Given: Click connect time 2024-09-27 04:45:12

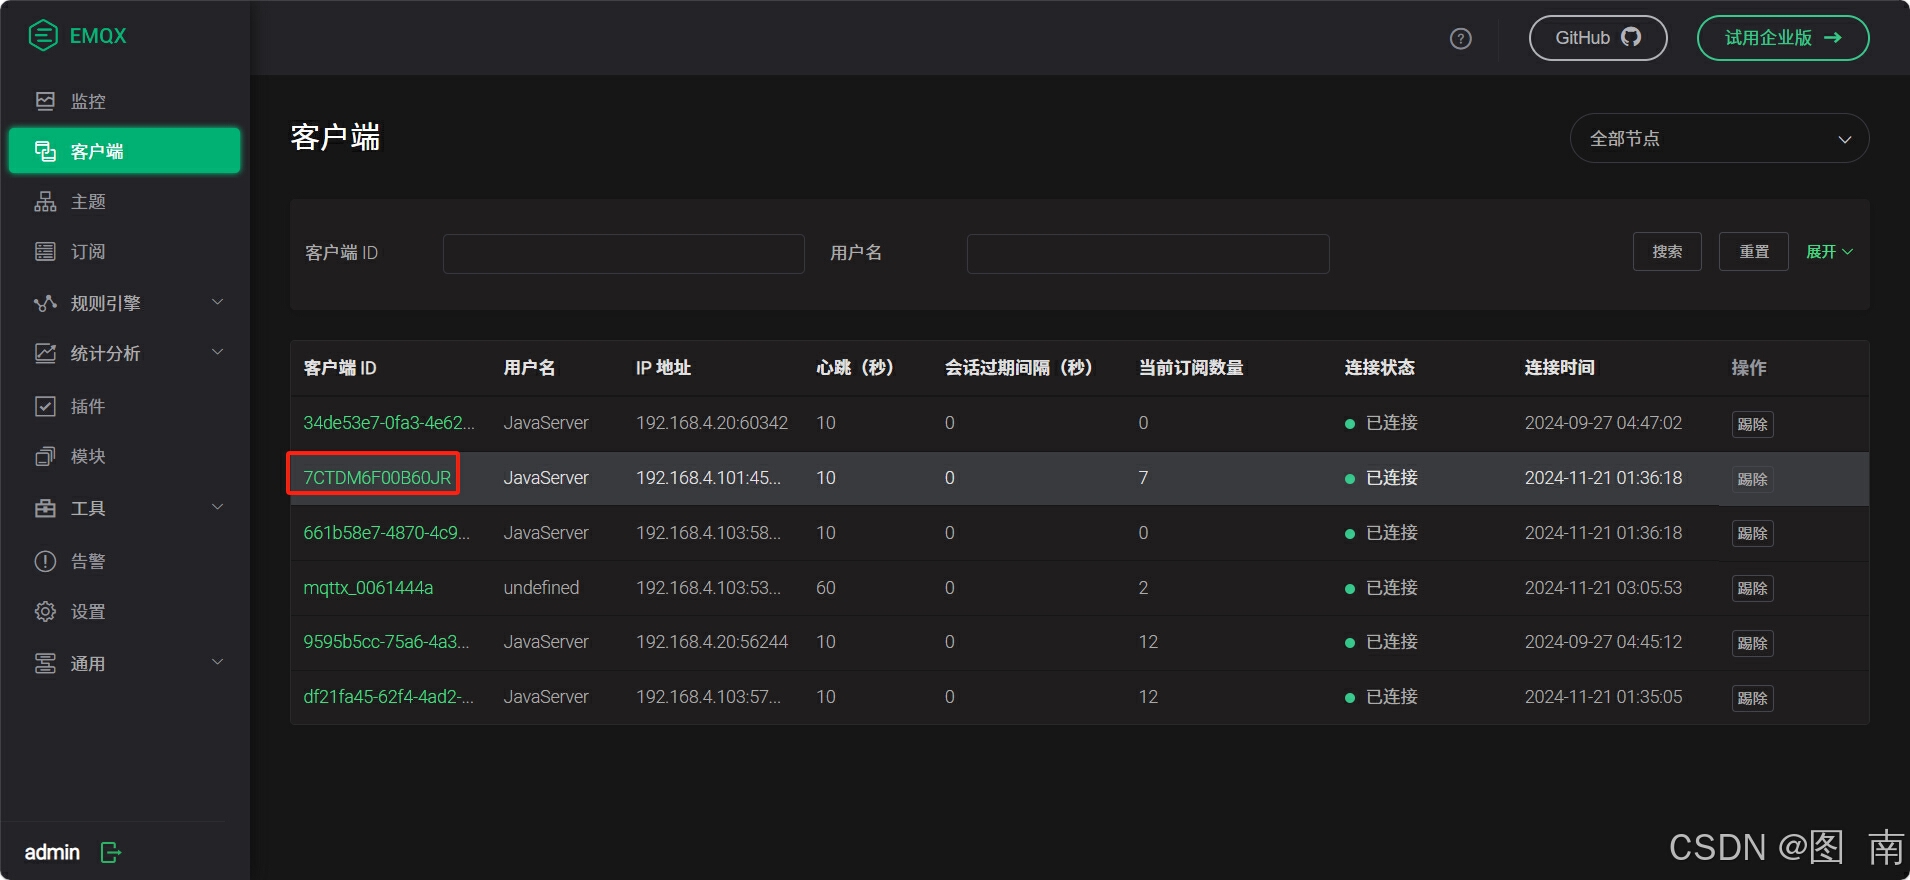Looking at the screenshot, I should click(1603, 642).
